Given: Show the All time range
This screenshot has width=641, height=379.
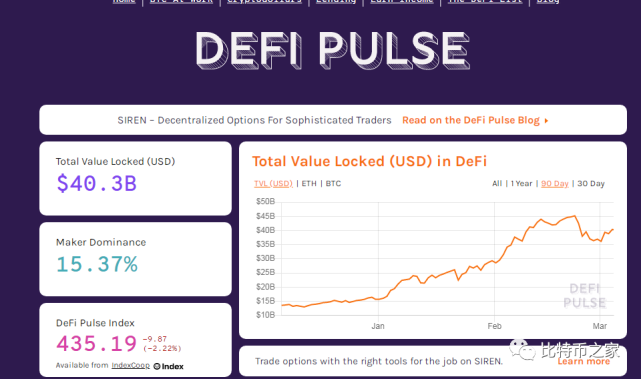Looking at the screenshot, I should [497, 184].
